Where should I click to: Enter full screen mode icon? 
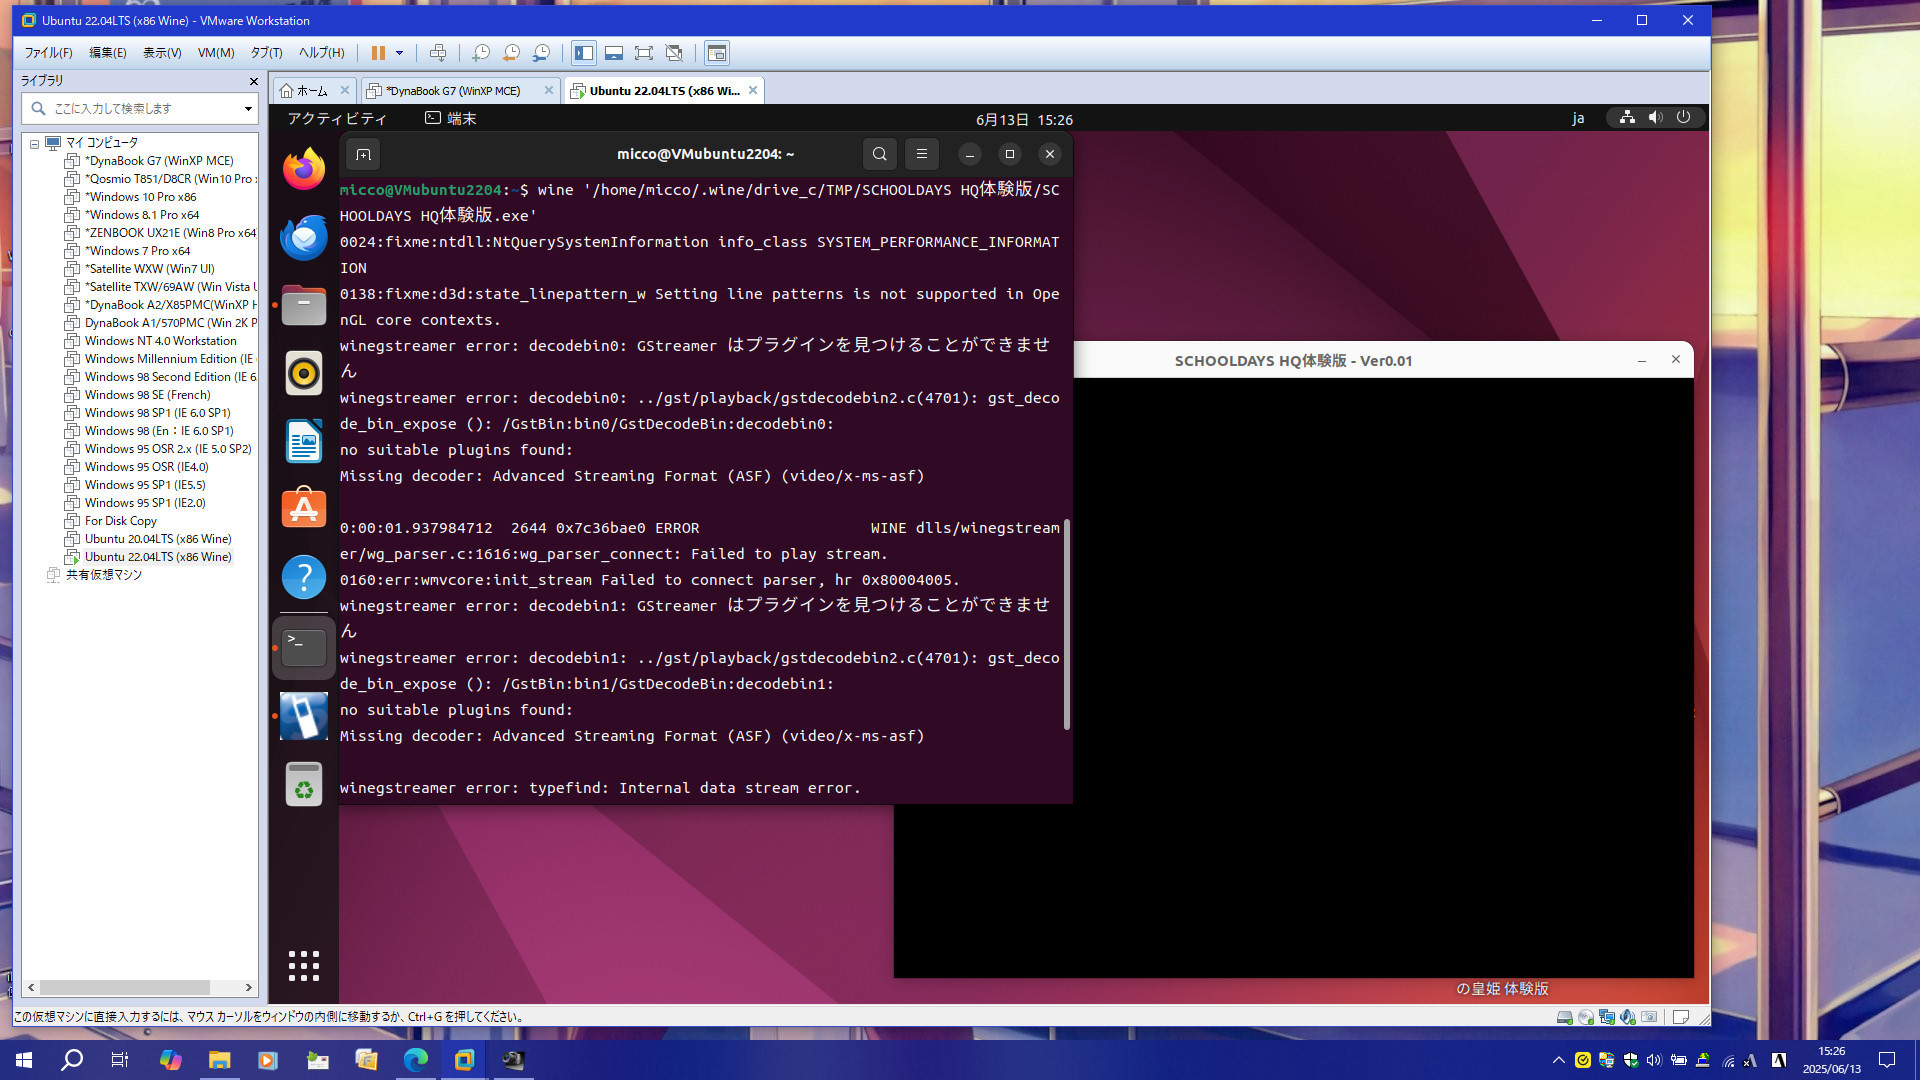644,53
